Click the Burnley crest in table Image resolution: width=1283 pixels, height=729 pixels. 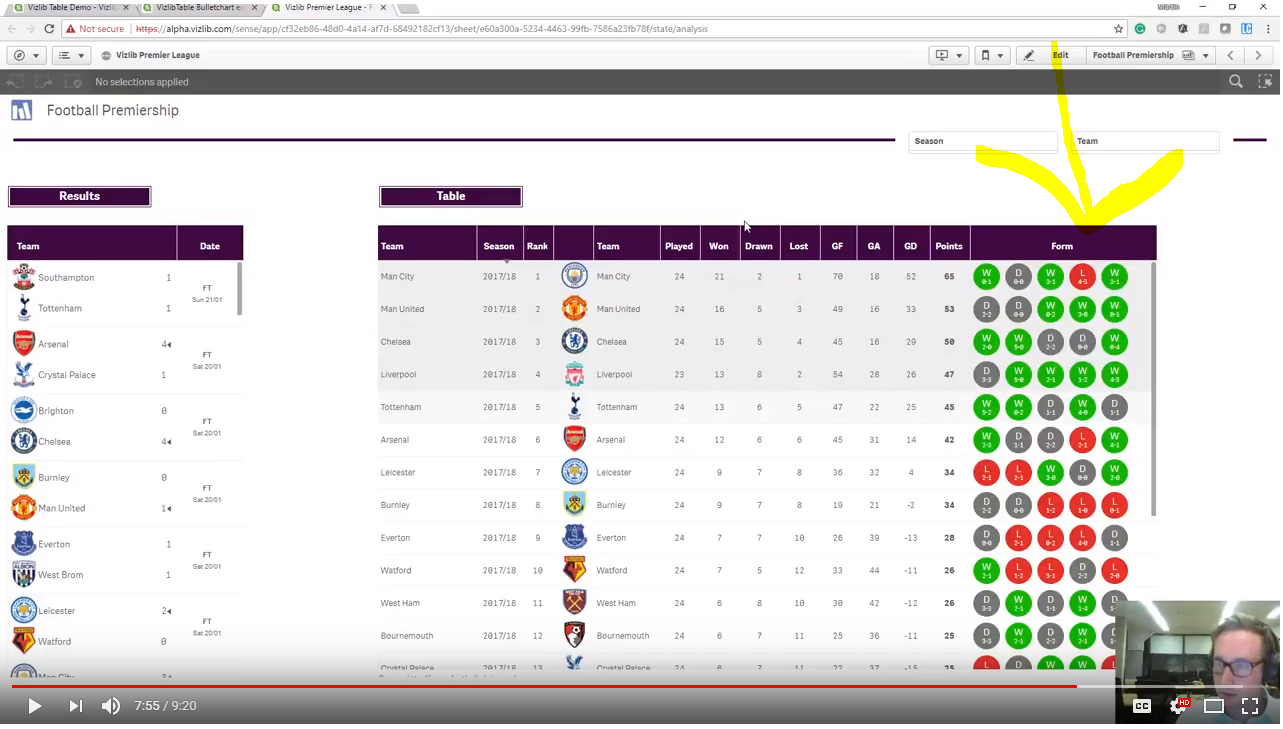574,505
